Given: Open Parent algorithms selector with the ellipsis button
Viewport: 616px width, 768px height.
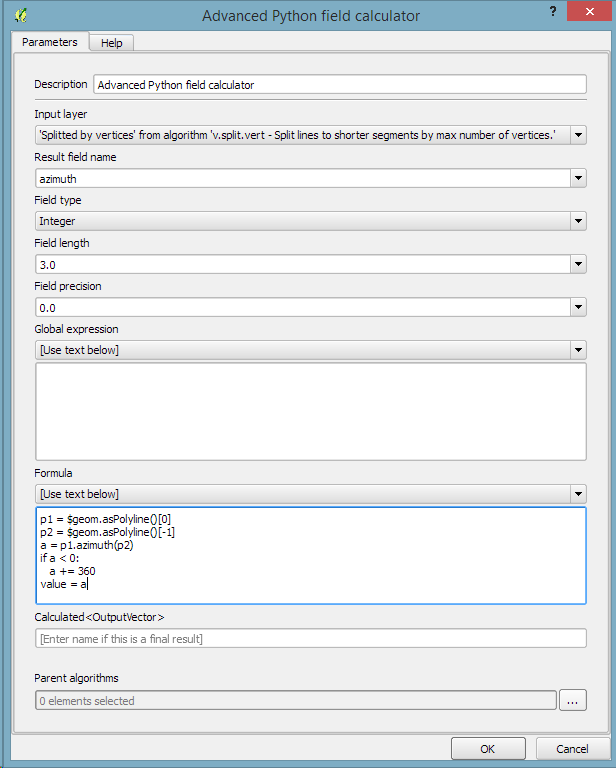Looking at the screenshot, I should pyautogui.click(x=572, y=701).
